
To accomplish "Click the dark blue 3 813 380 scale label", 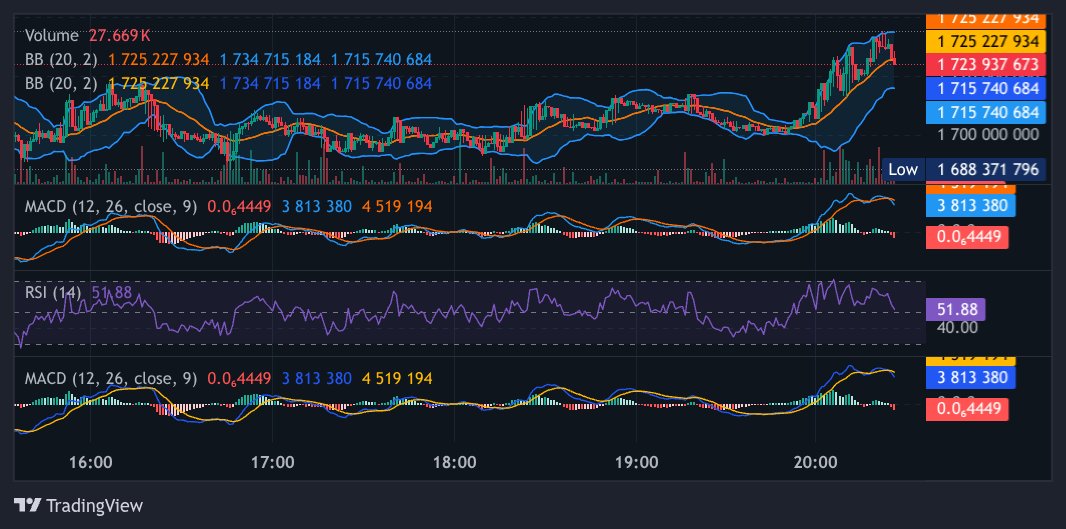I will (x=971, y=377).
